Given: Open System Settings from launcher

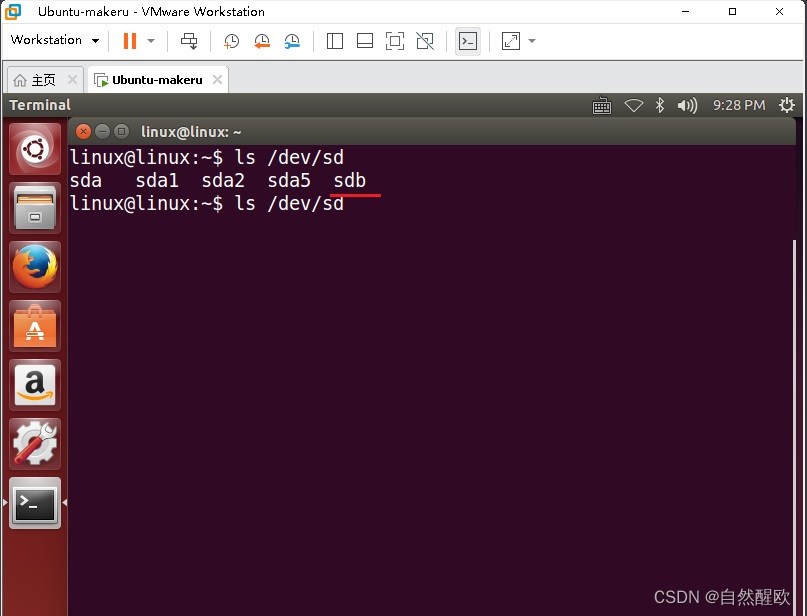Looking at the screenshot, I should click(x=34, y=444).
